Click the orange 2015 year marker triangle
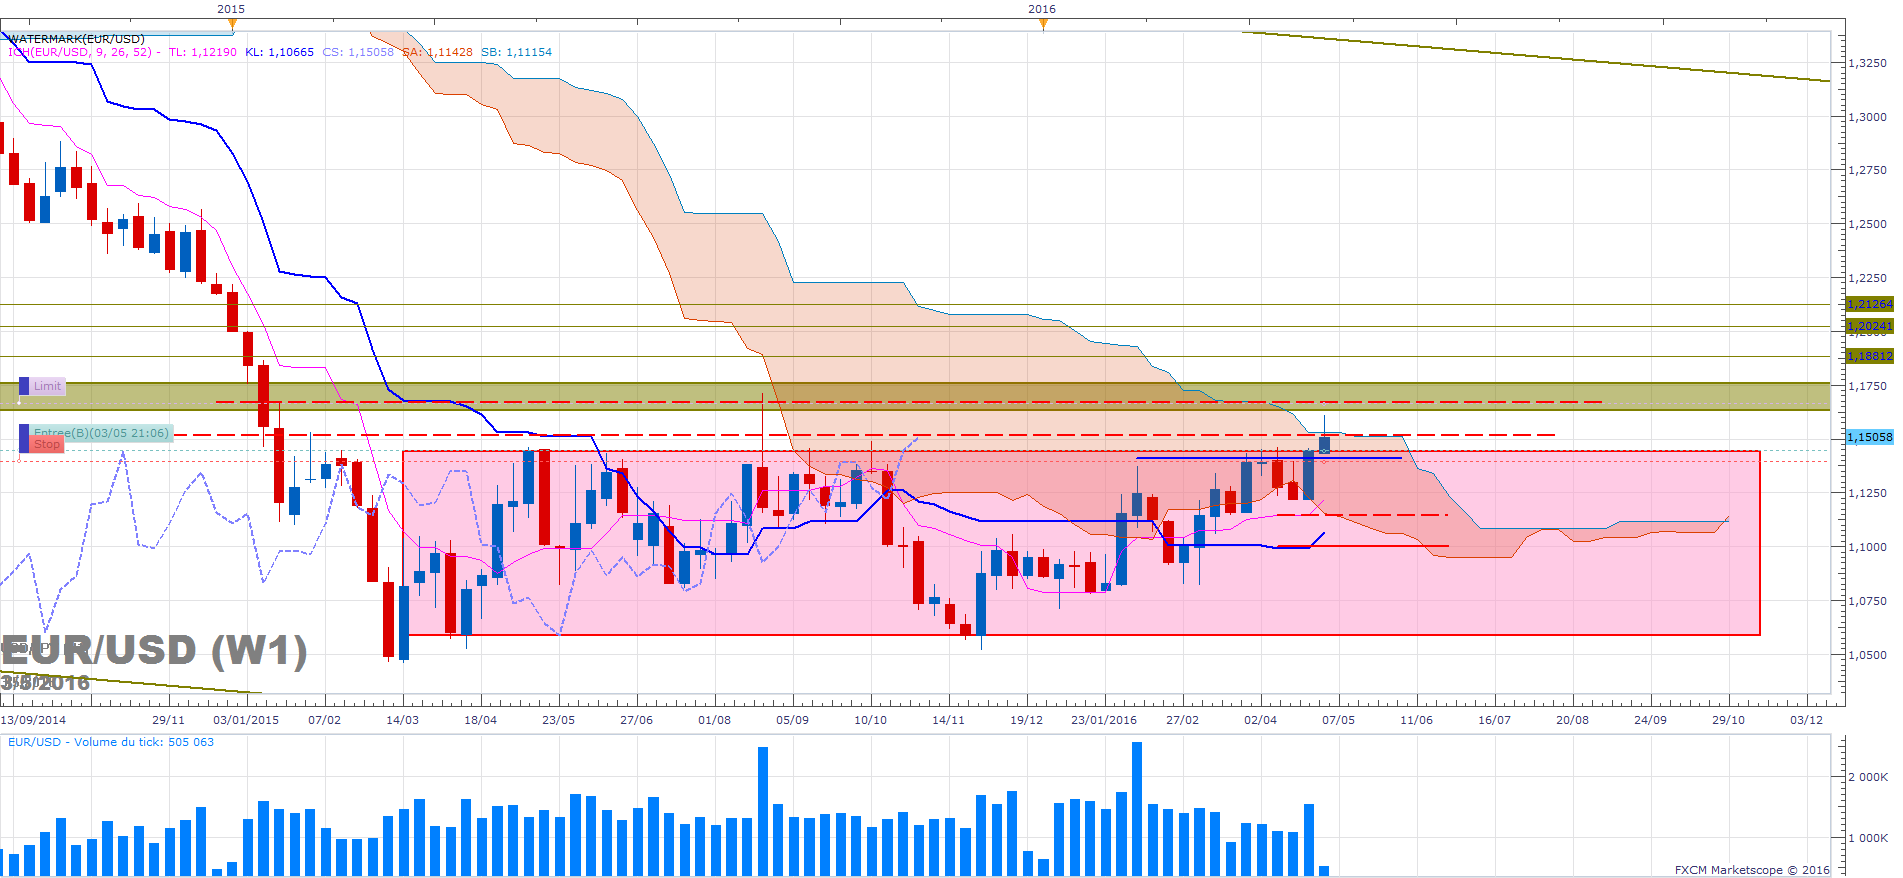 click(x=233, y=24)
